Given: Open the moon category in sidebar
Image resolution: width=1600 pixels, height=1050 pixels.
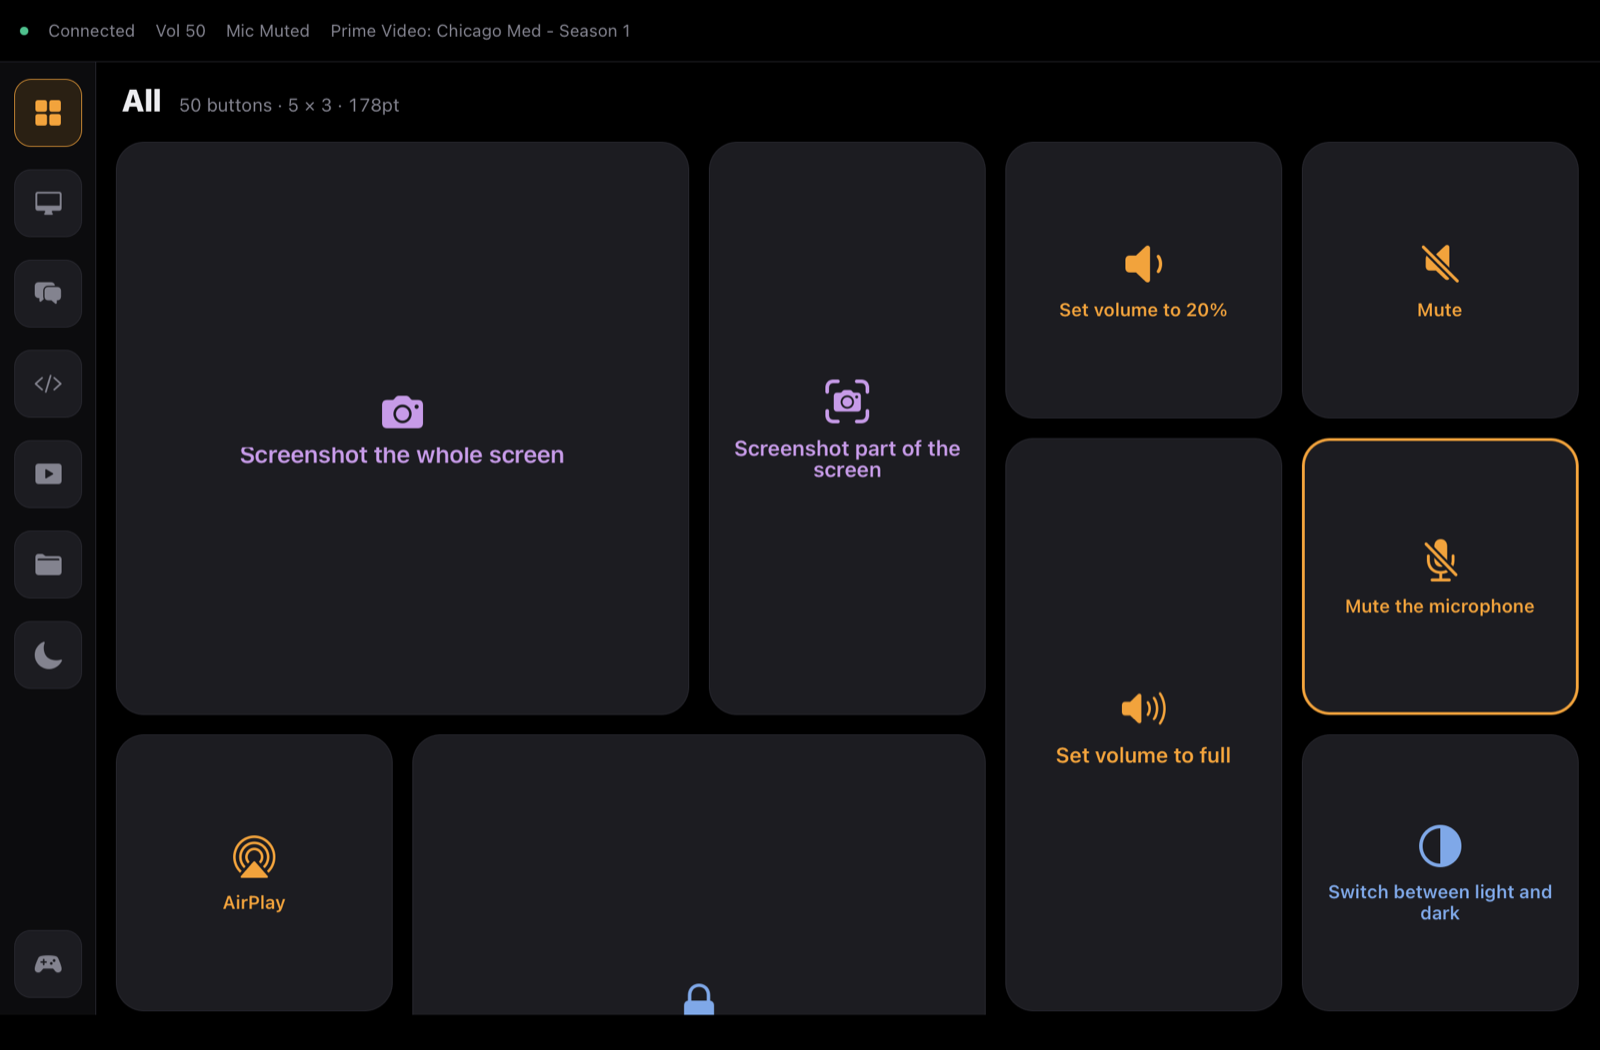Looking at the screenshot, I should [48, 655].
